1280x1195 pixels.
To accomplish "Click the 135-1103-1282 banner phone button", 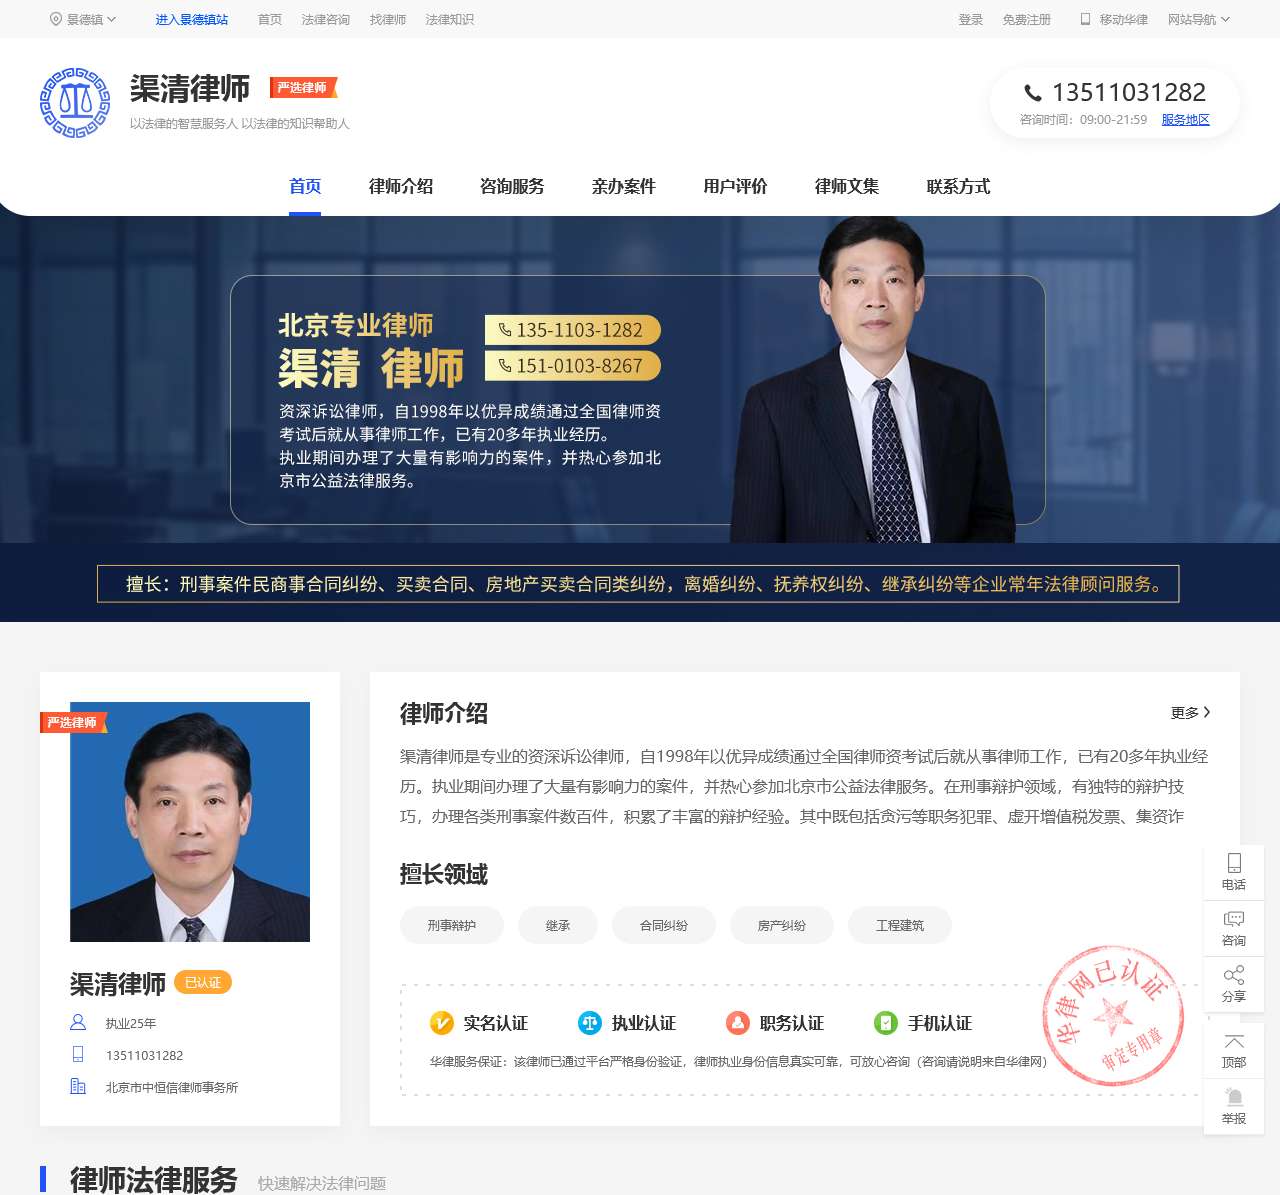I will click(573, 330).
